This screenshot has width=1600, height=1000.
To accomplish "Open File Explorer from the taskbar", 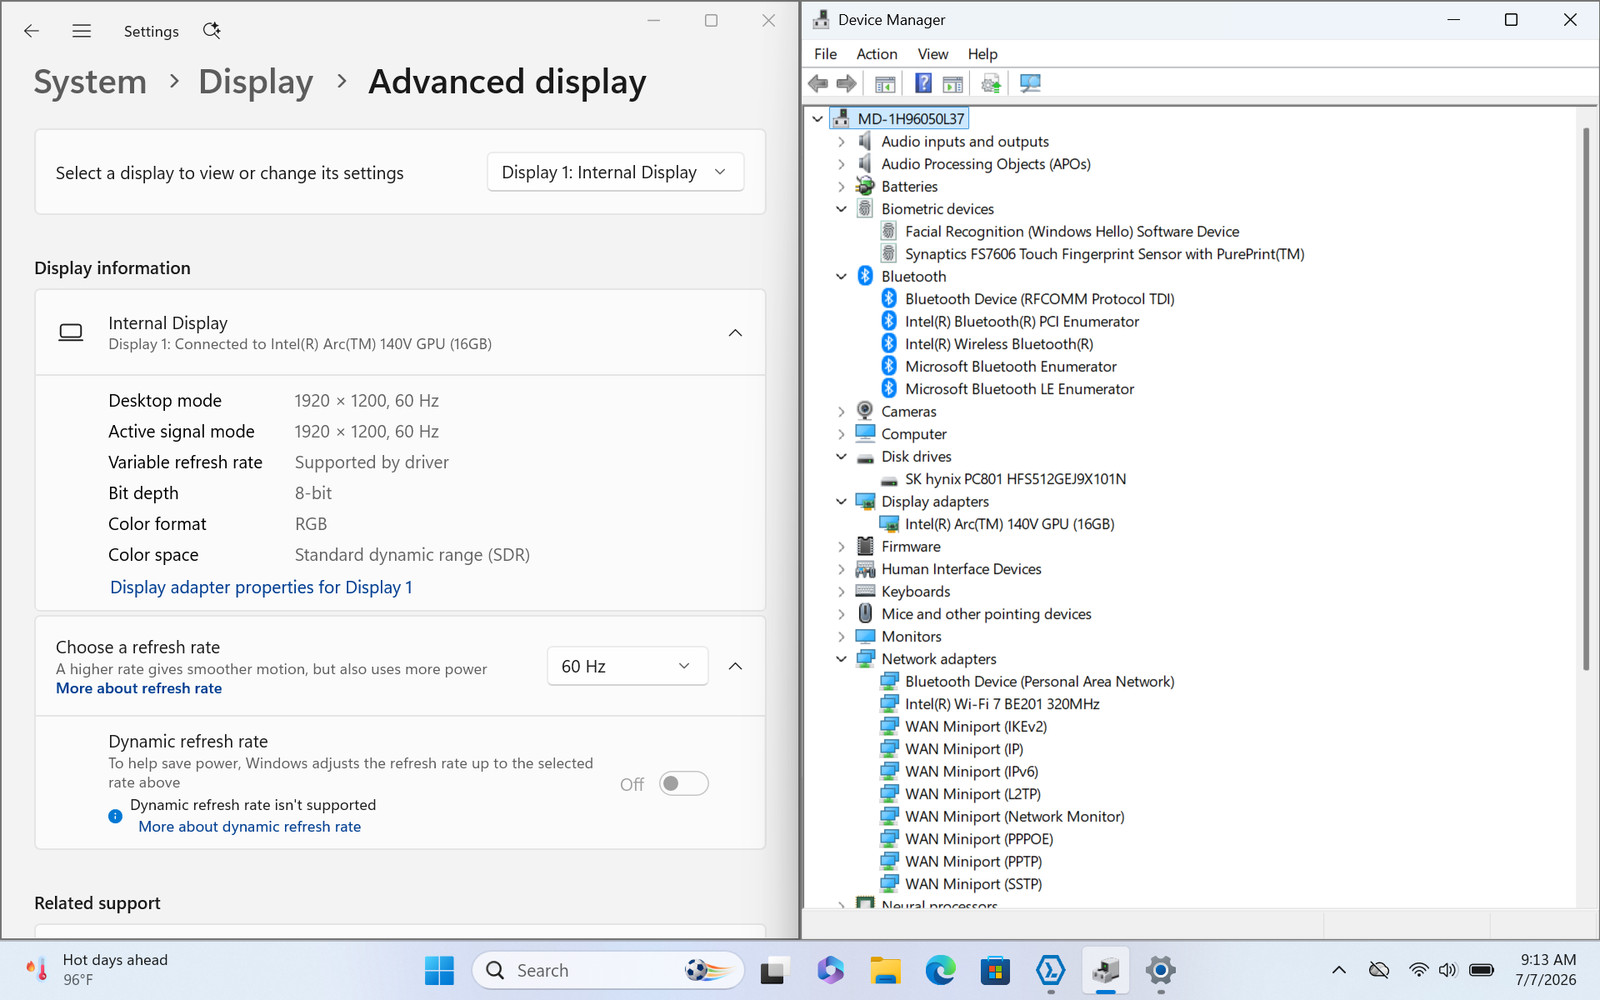I will pyautogui.click(x=885, y=970).
